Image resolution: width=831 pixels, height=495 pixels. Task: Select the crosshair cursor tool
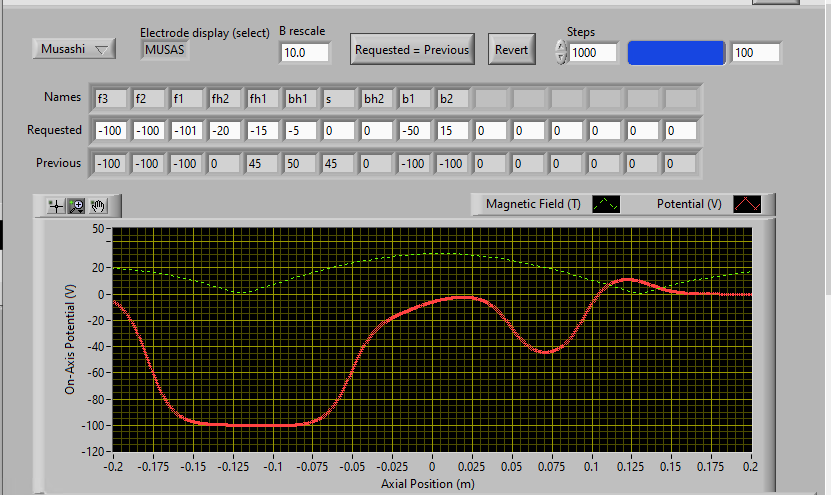tap(56, 206)
